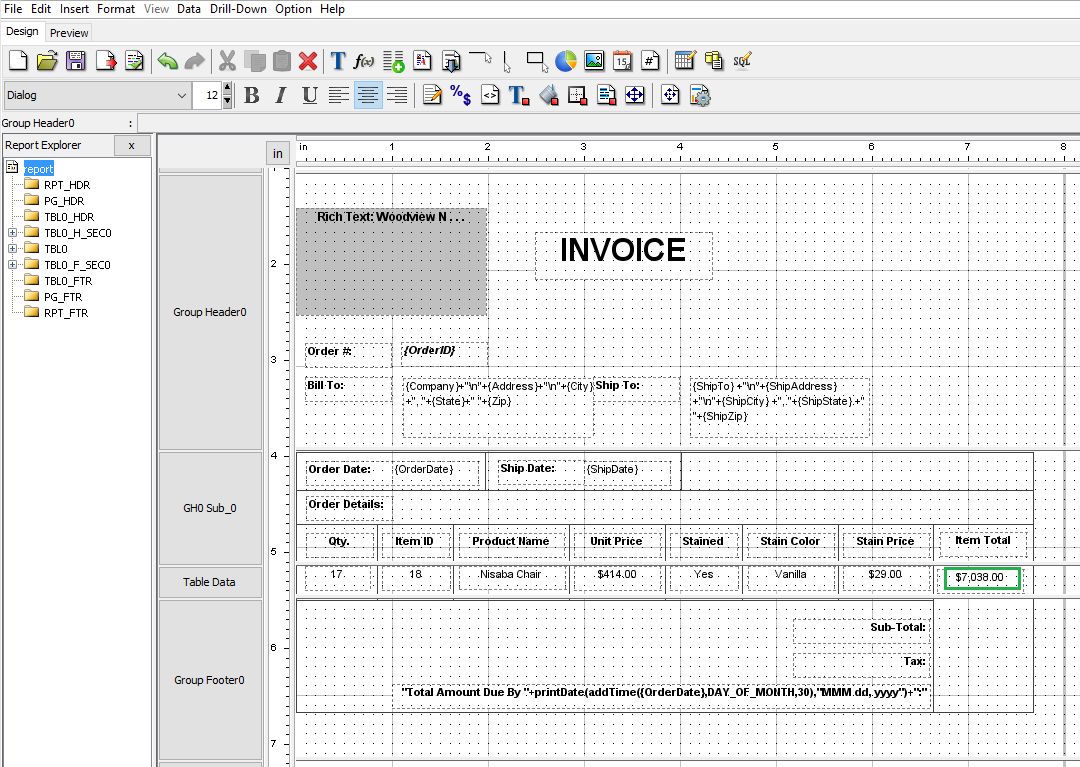Redo with the gray arrow icon
Image resolution: width=1080 pixels, height=767 pixels.
pos(195,61)
